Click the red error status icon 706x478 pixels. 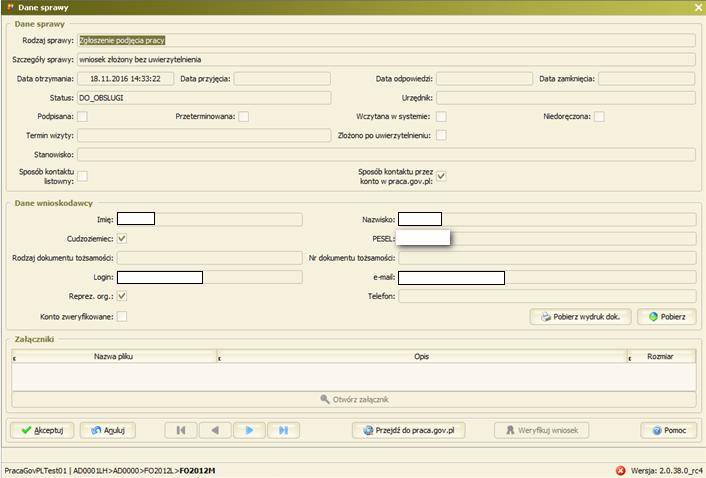tap(621, 471)
